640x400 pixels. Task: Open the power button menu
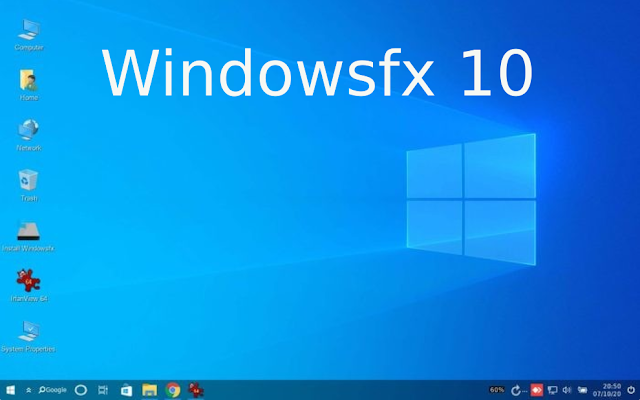(x=631, y=390)
